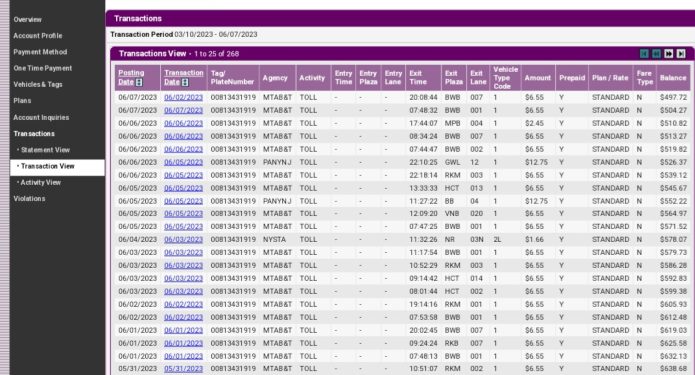Open transaction date link for 17:44:07 exit

[184, 123]
